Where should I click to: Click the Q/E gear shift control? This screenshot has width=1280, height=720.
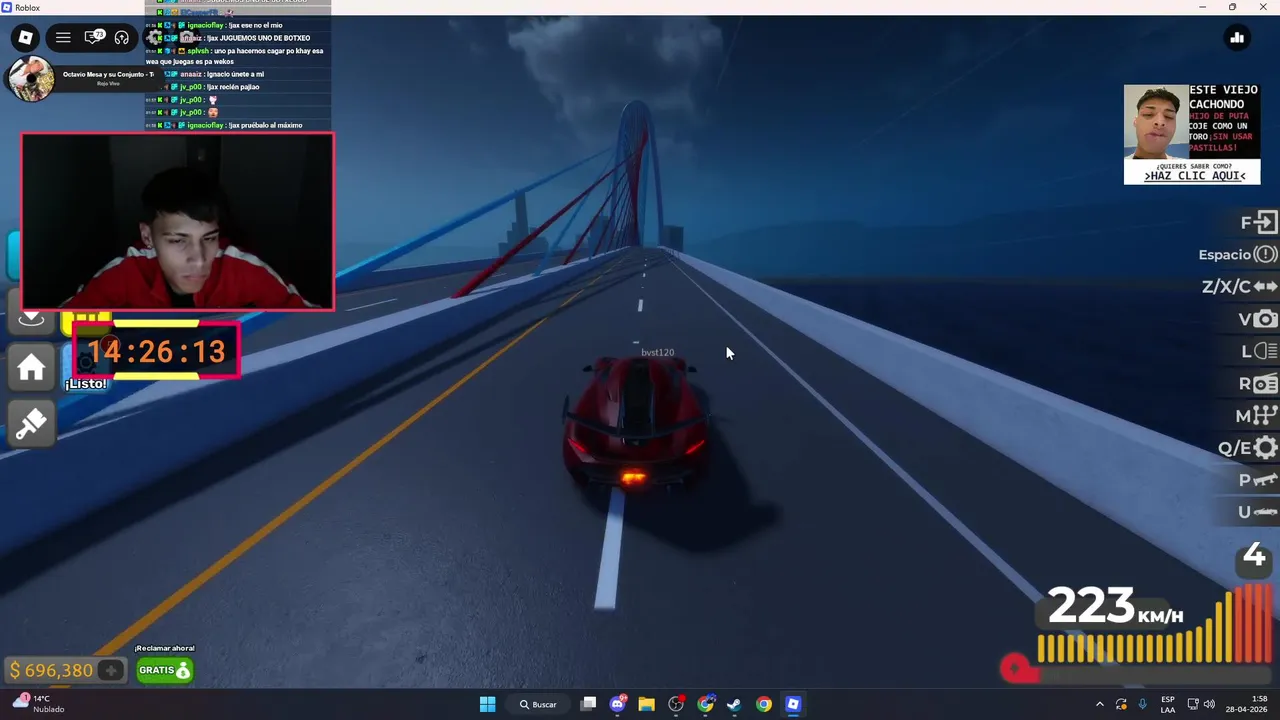[1248, 448]
